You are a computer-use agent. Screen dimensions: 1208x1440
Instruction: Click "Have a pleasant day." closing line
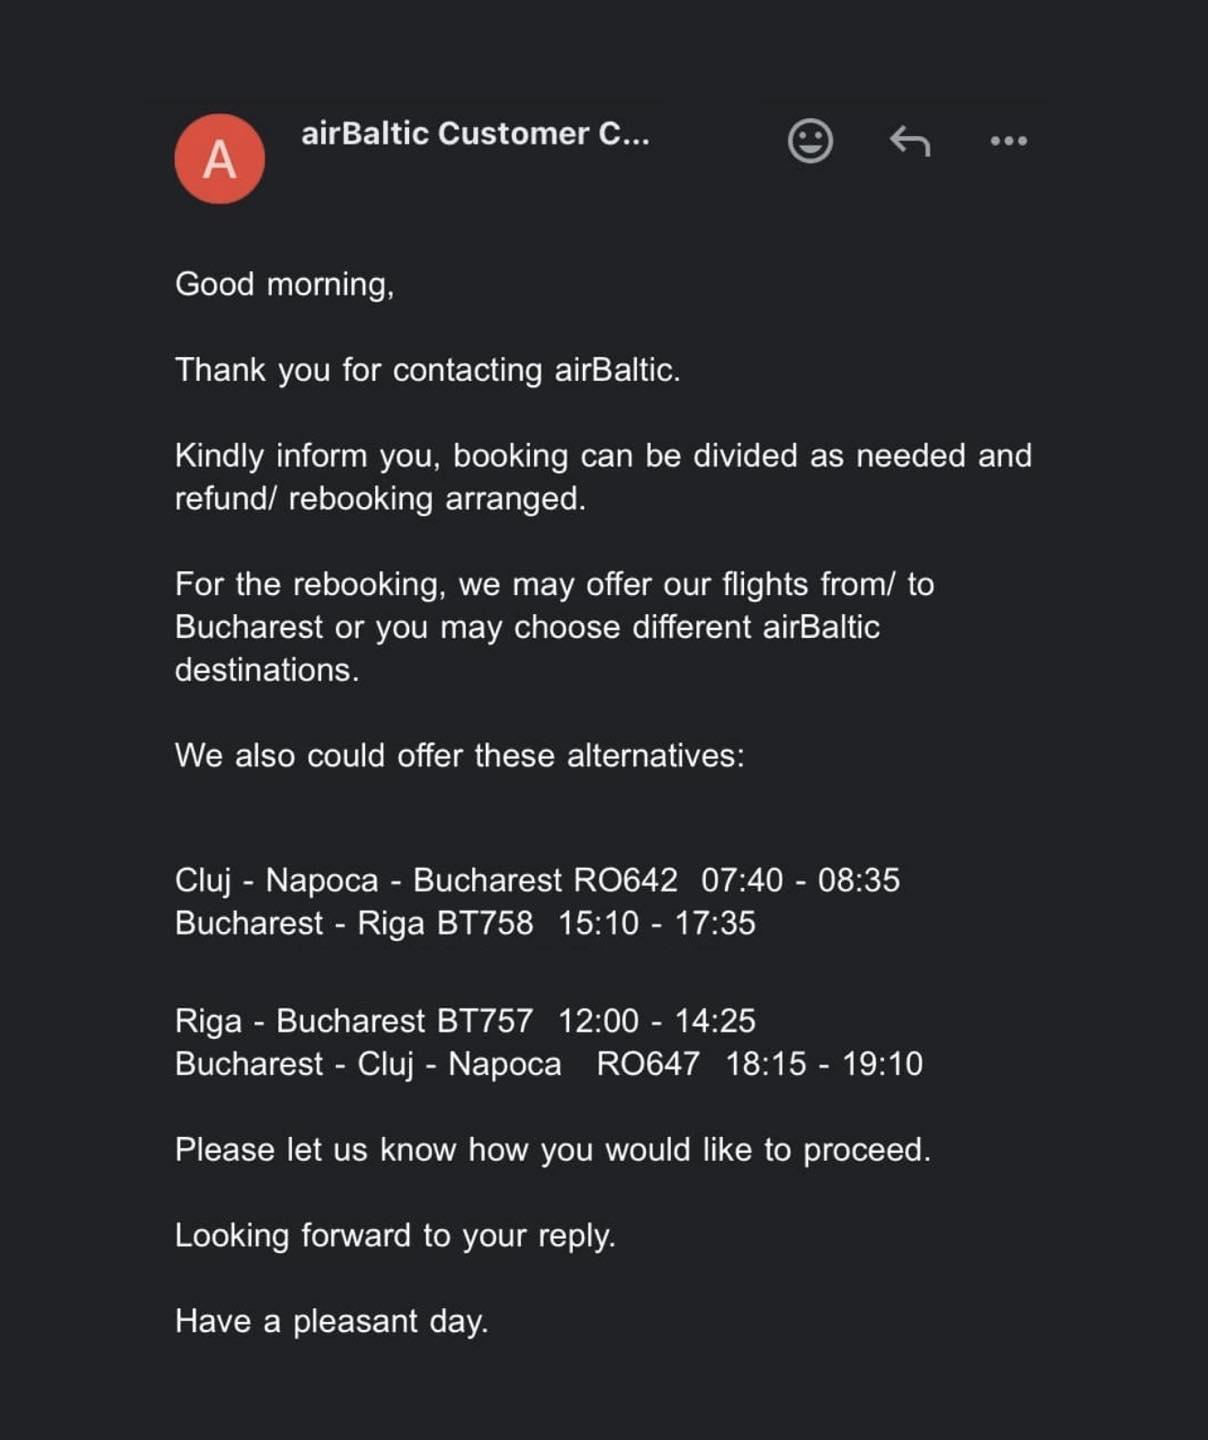(x=332, y=1322)
